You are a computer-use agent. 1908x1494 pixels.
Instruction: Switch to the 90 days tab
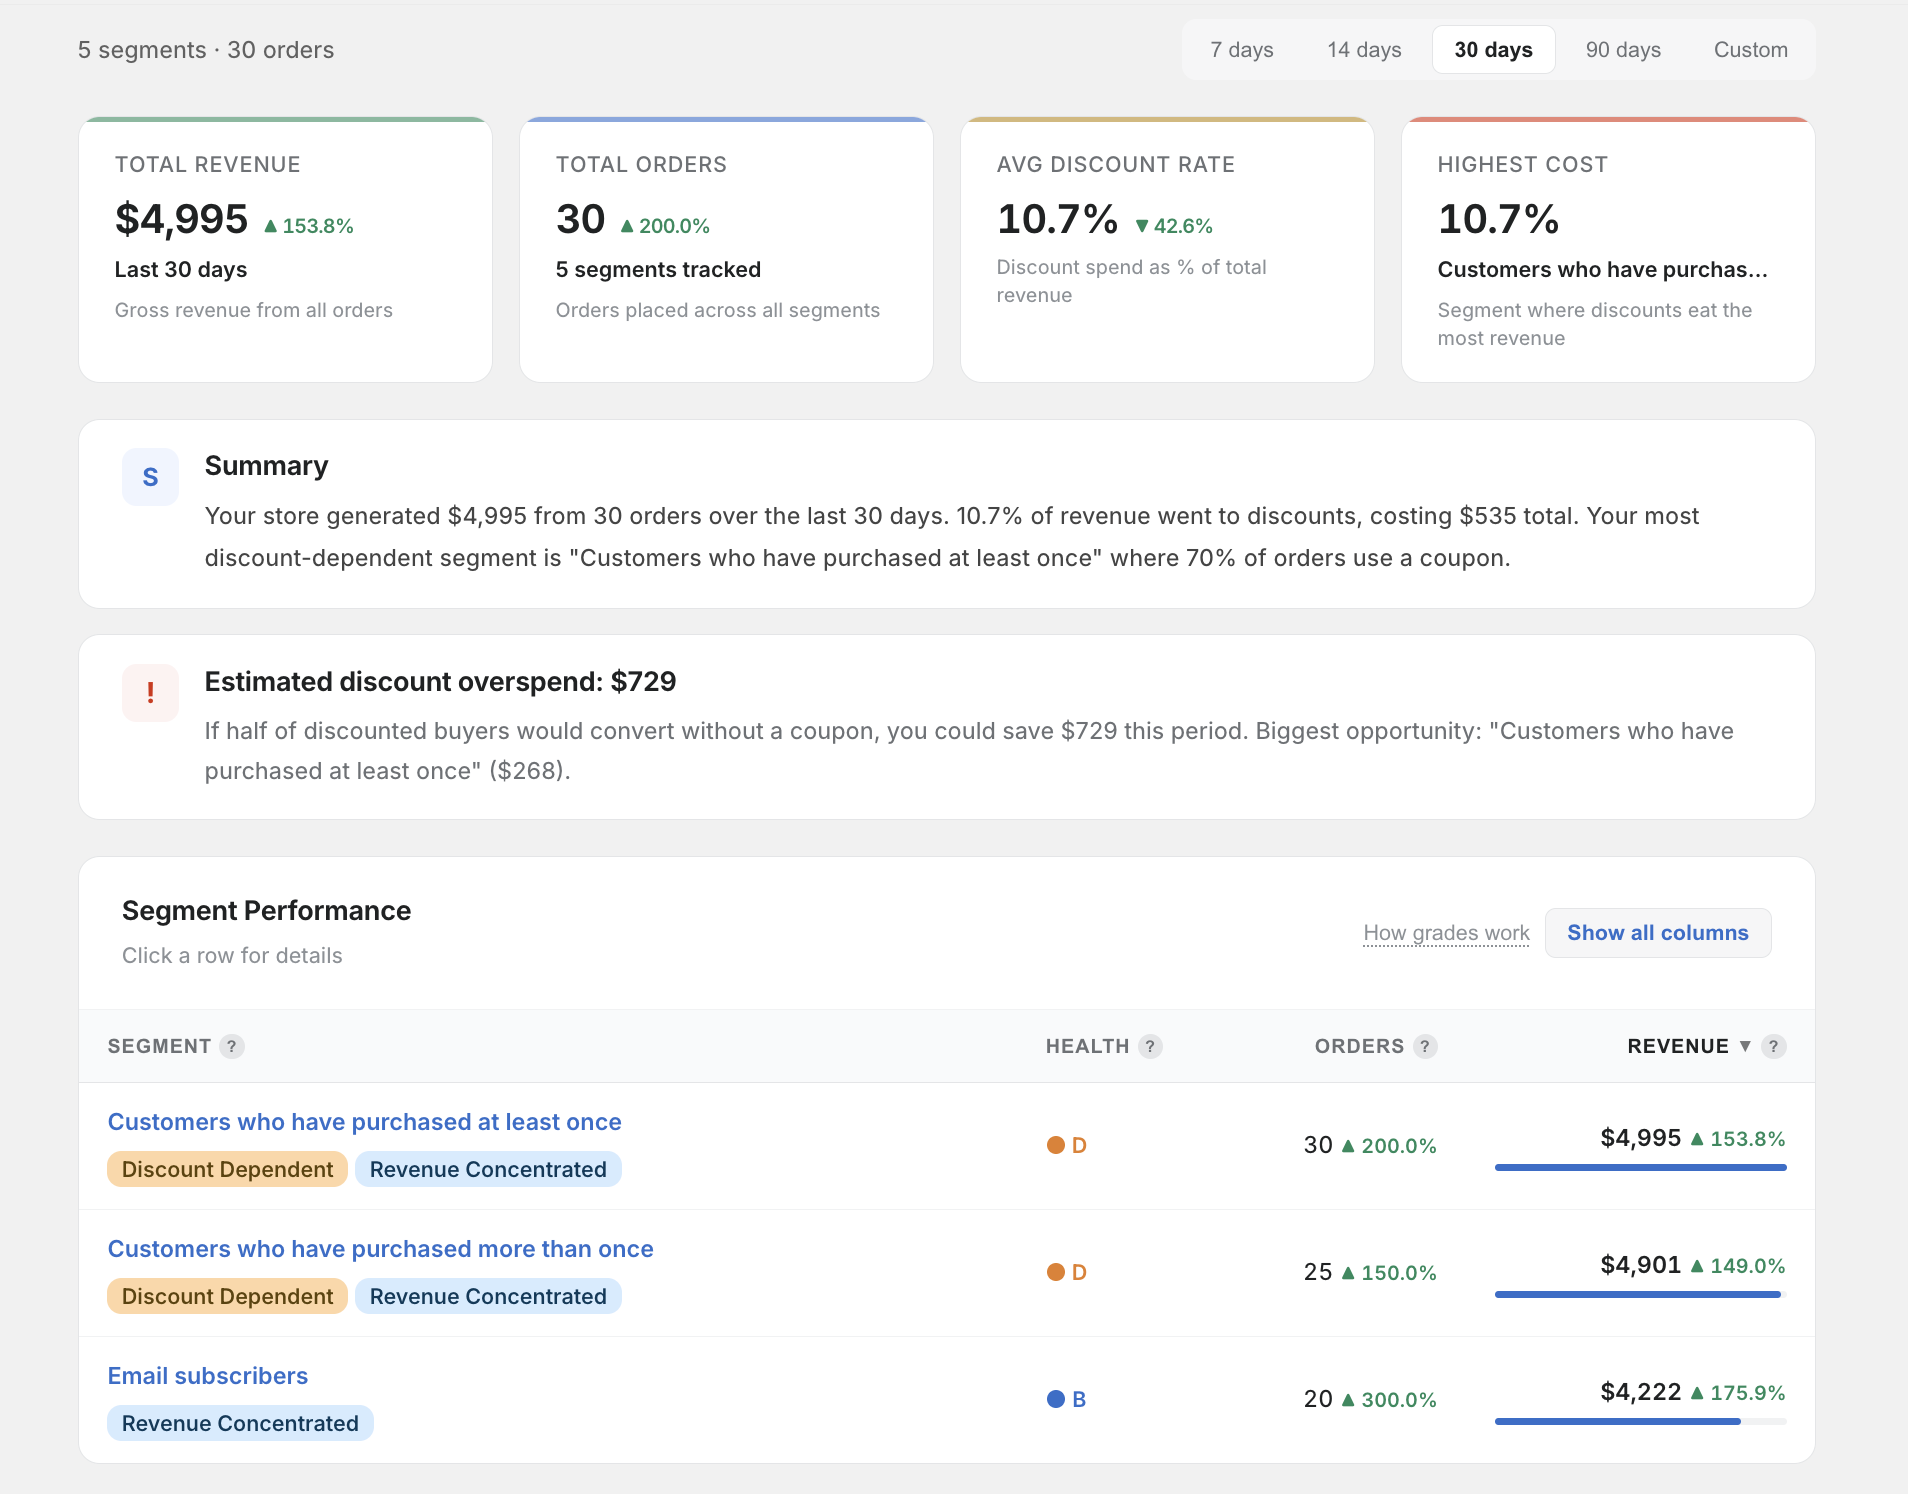click(x=1622, y=49)
